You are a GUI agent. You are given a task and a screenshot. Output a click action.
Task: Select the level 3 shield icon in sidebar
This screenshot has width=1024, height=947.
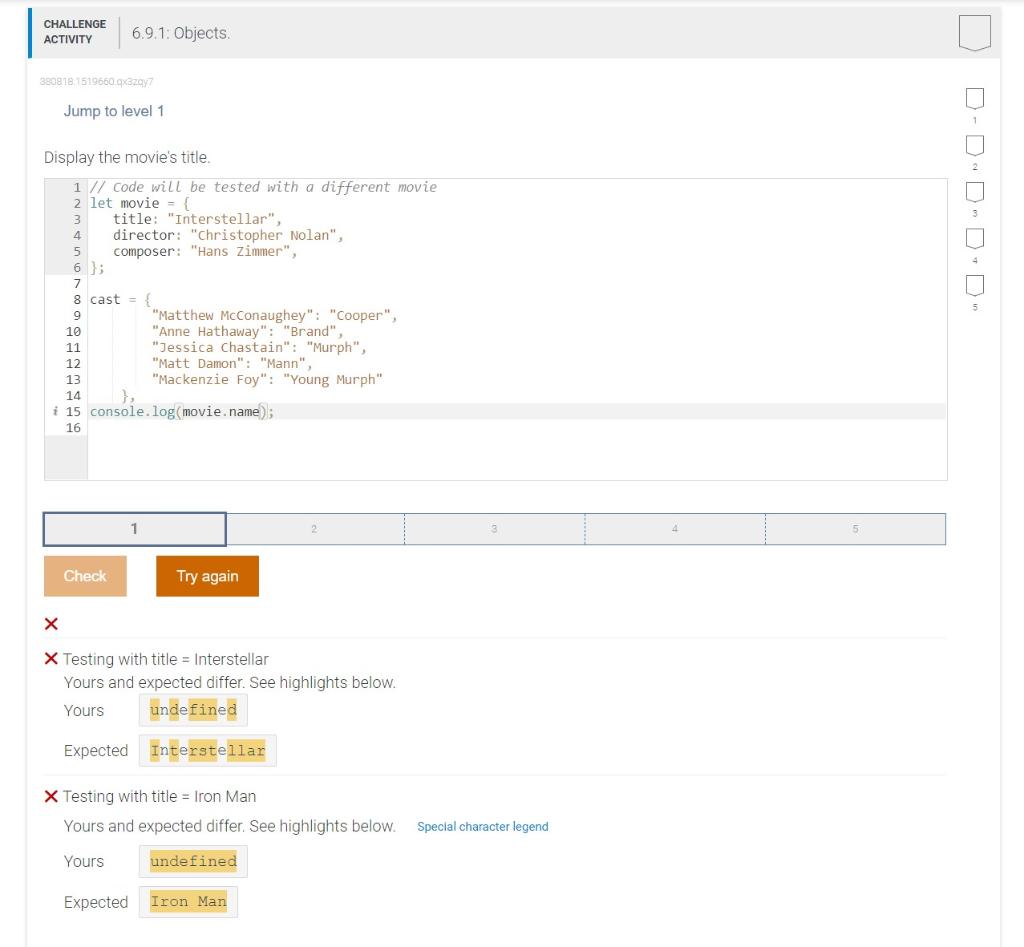pyautogui.click(x=974, y=192)
